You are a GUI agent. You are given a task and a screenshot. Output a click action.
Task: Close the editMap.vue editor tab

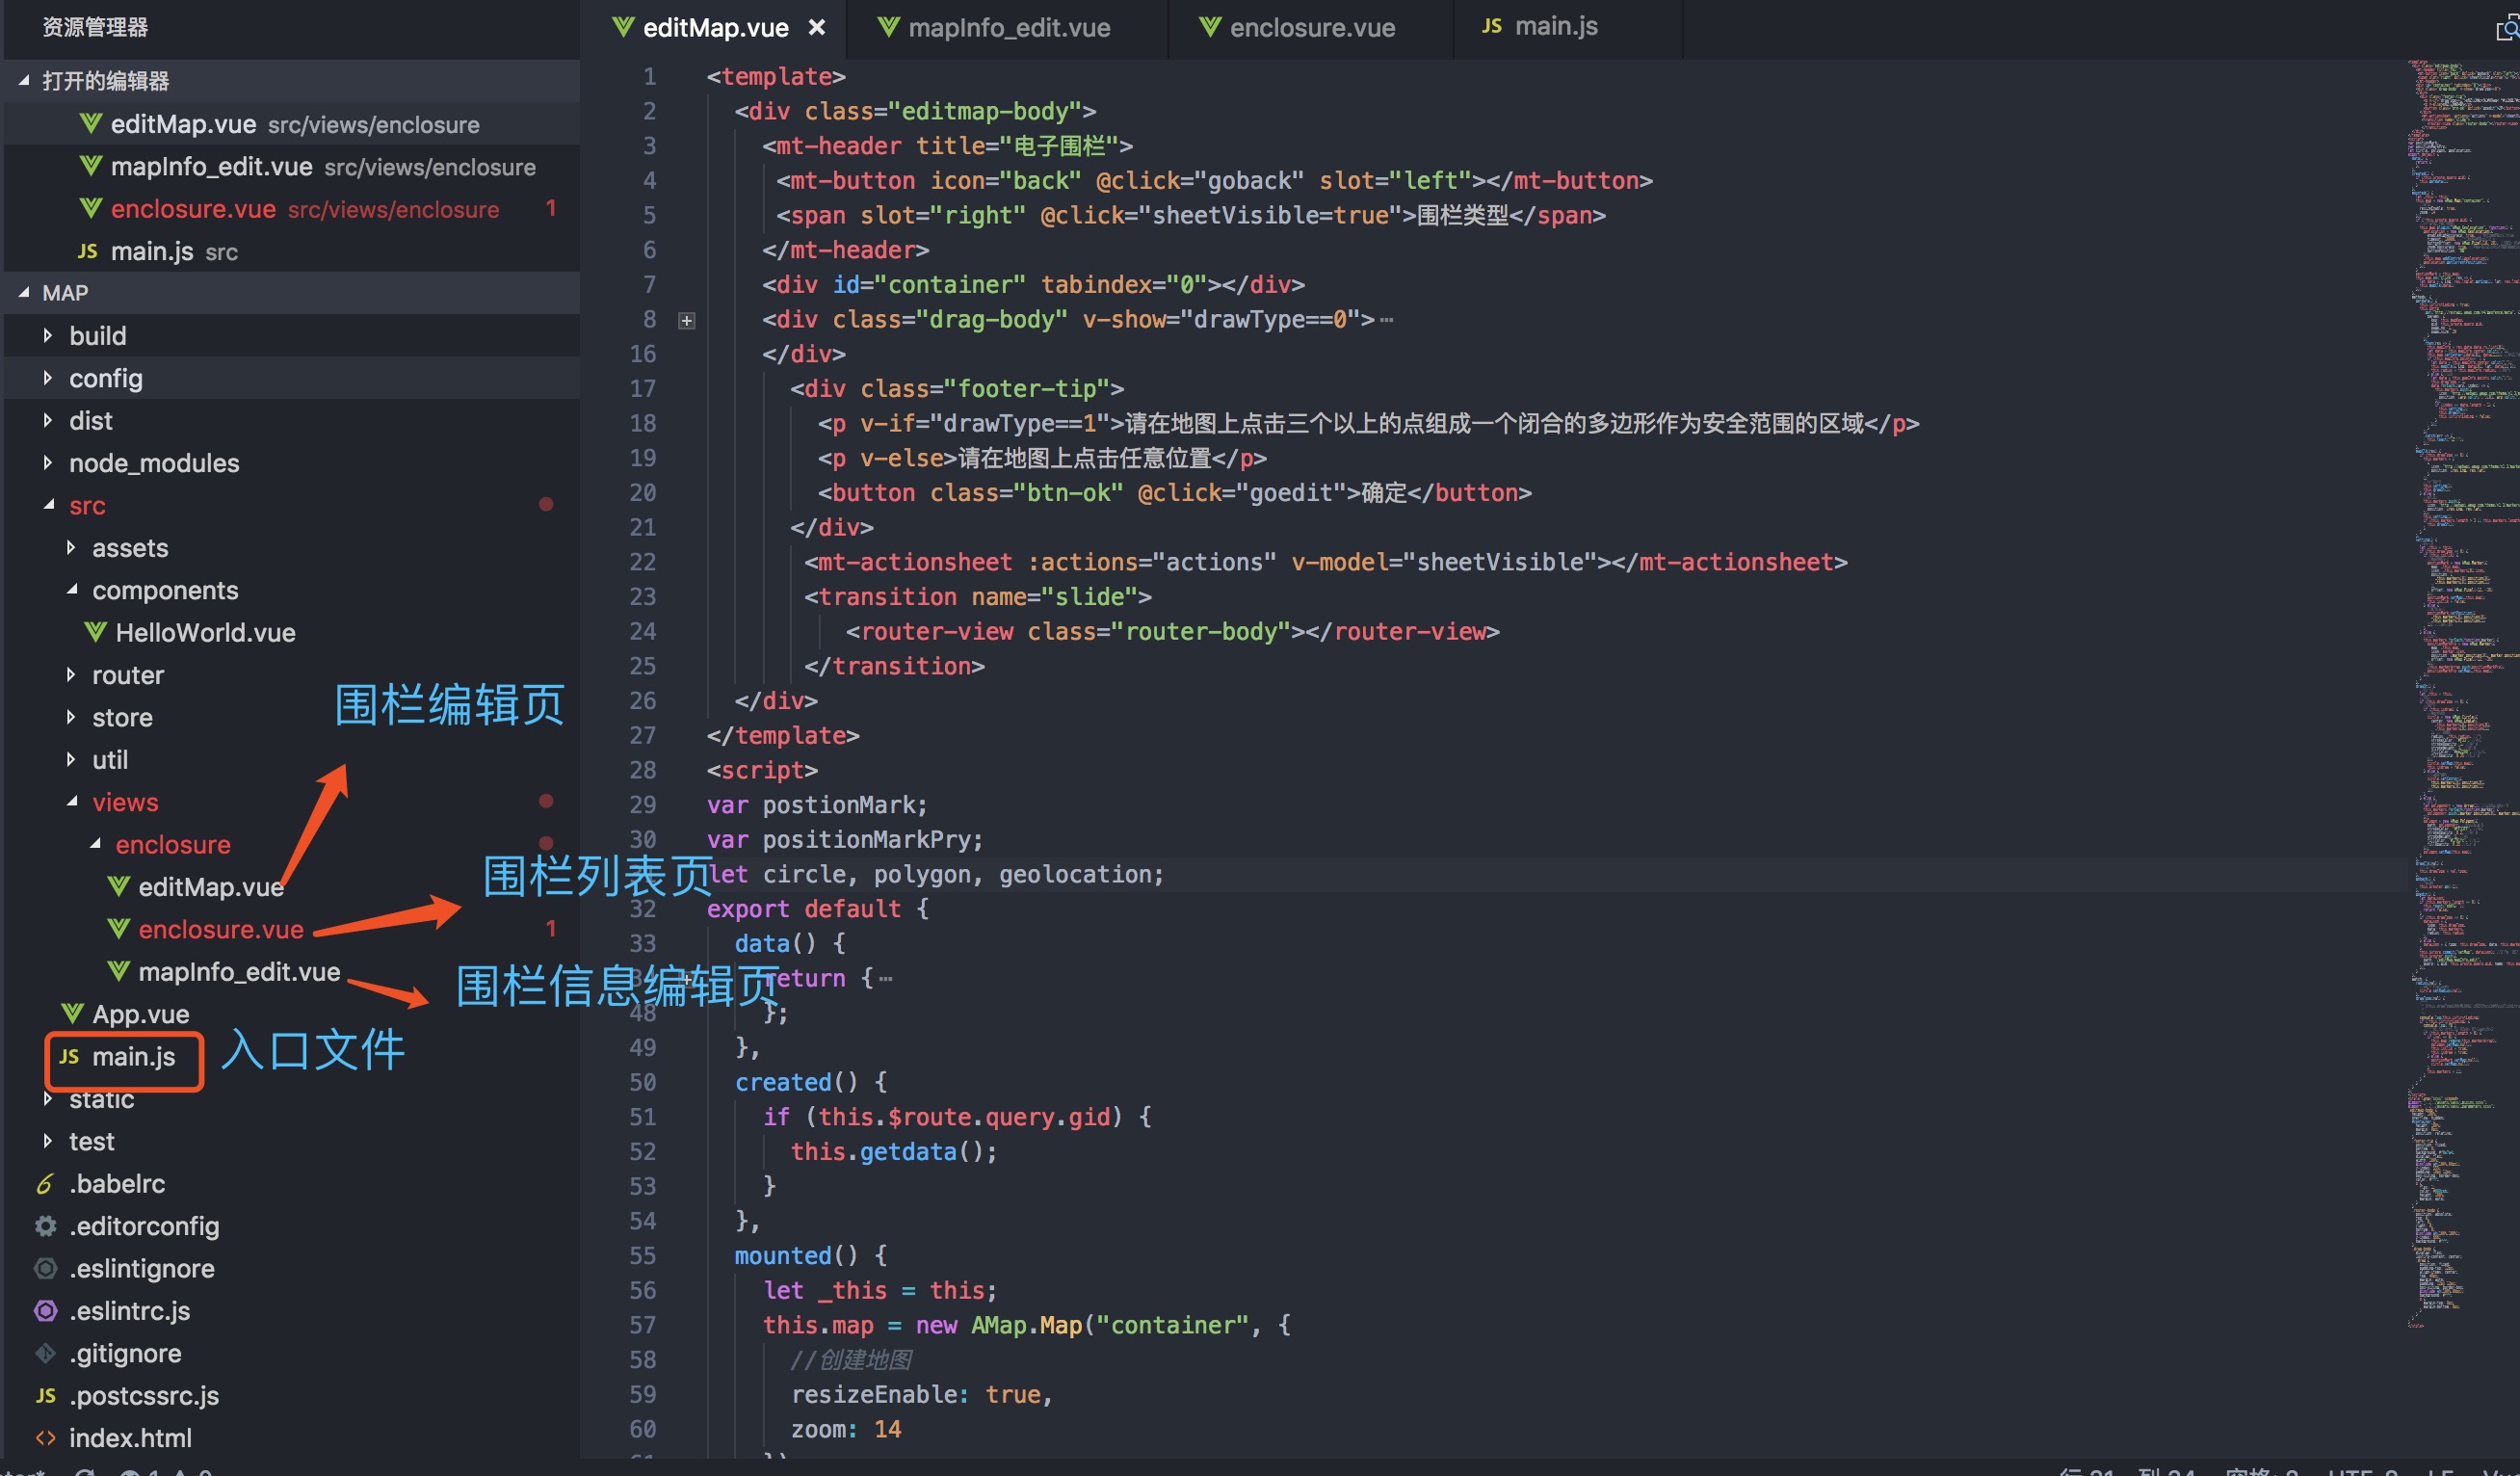coord(816,28)
